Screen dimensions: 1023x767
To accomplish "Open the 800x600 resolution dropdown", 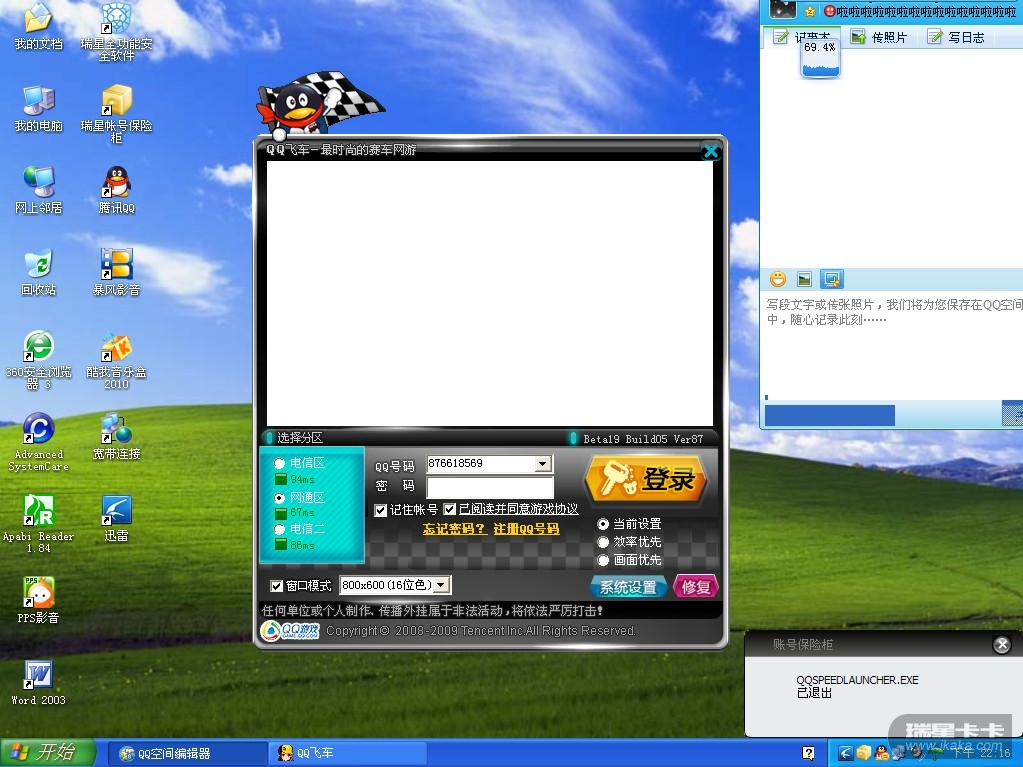I will tap(441, 585).
